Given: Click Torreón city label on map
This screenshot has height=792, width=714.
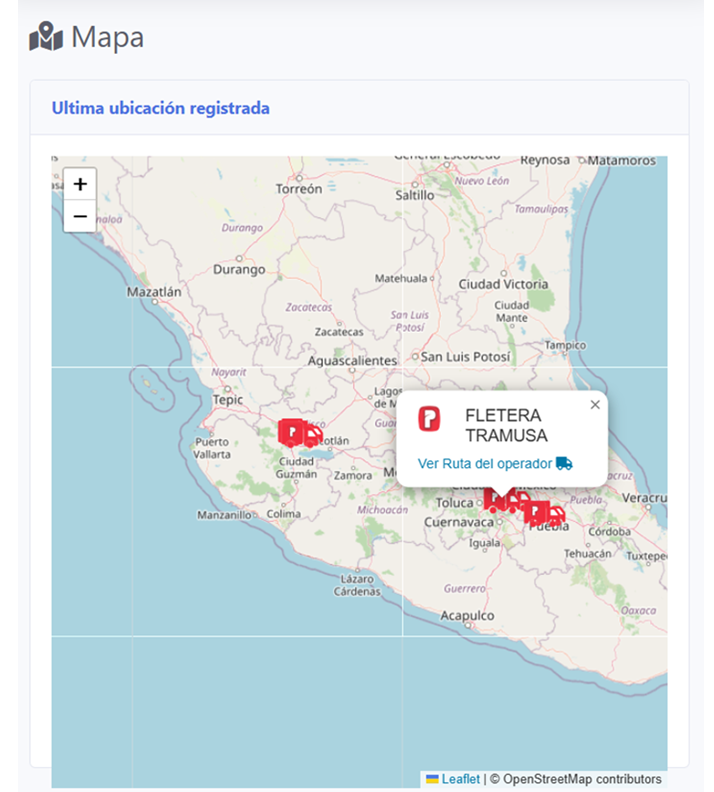Looking at the screenshot, I should coord(299,188).
